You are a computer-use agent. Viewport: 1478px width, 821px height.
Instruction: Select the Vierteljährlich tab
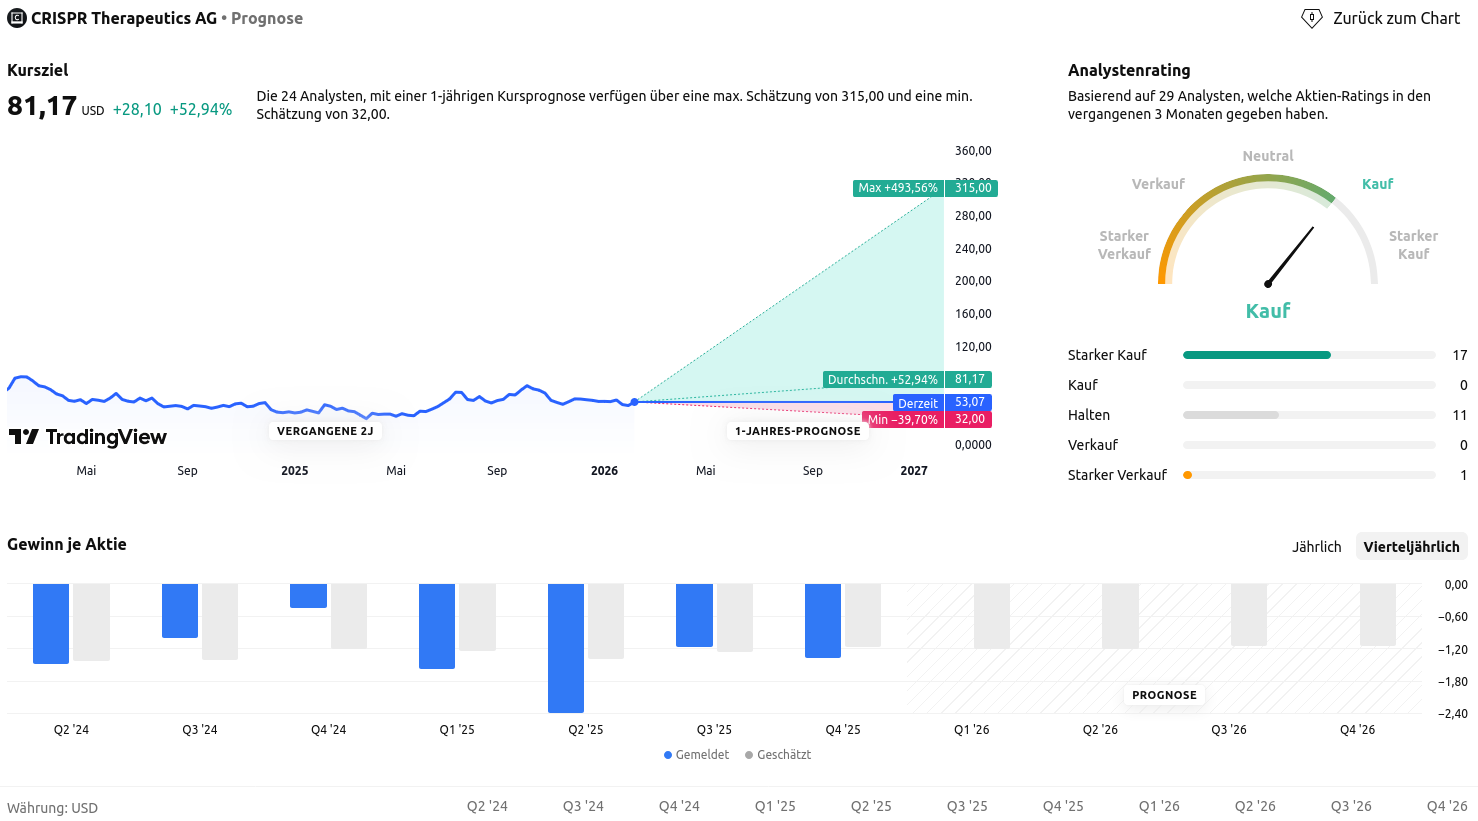point(1411,547)
